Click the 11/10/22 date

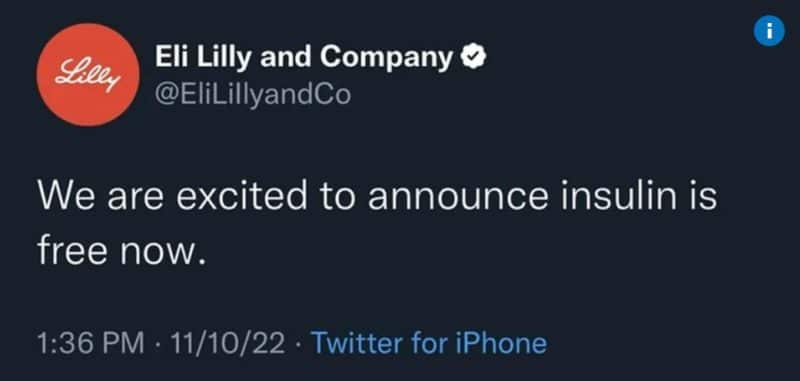(229, 343)
